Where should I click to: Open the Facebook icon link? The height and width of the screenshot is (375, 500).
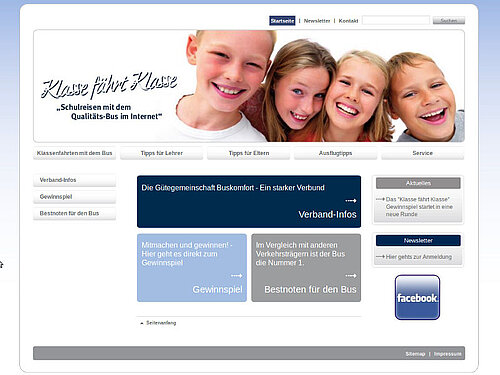(x=417, y=297)
